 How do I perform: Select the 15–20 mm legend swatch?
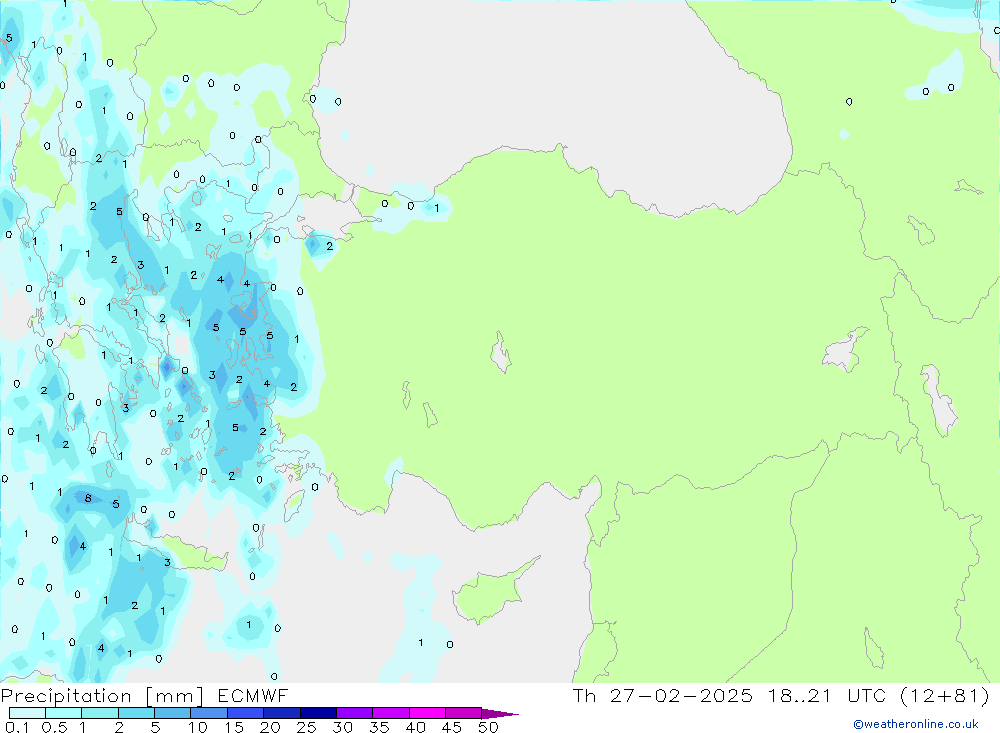pyautogui.click(x=245, y=713)
